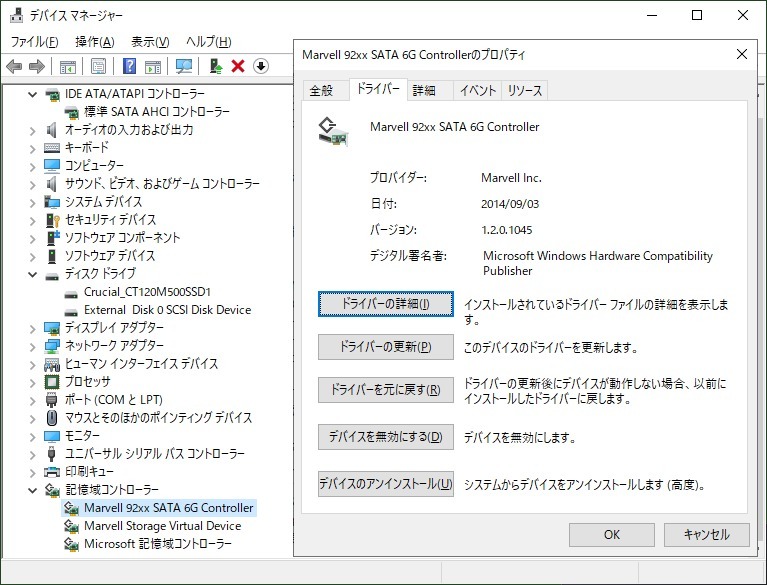Click the Forward arrow toolbar icon
This screenshot has width=767, height=585.
(x=37, y=66)
